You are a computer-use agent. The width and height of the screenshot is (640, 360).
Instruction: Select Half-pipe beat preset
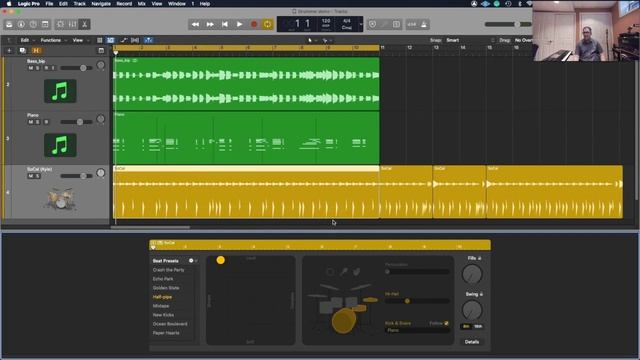pos(162,297)
